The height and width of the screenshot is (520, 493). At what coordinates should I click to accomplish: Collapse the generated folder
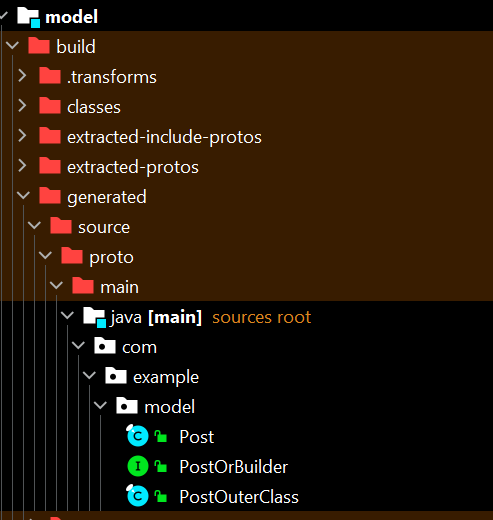[23, 196]
